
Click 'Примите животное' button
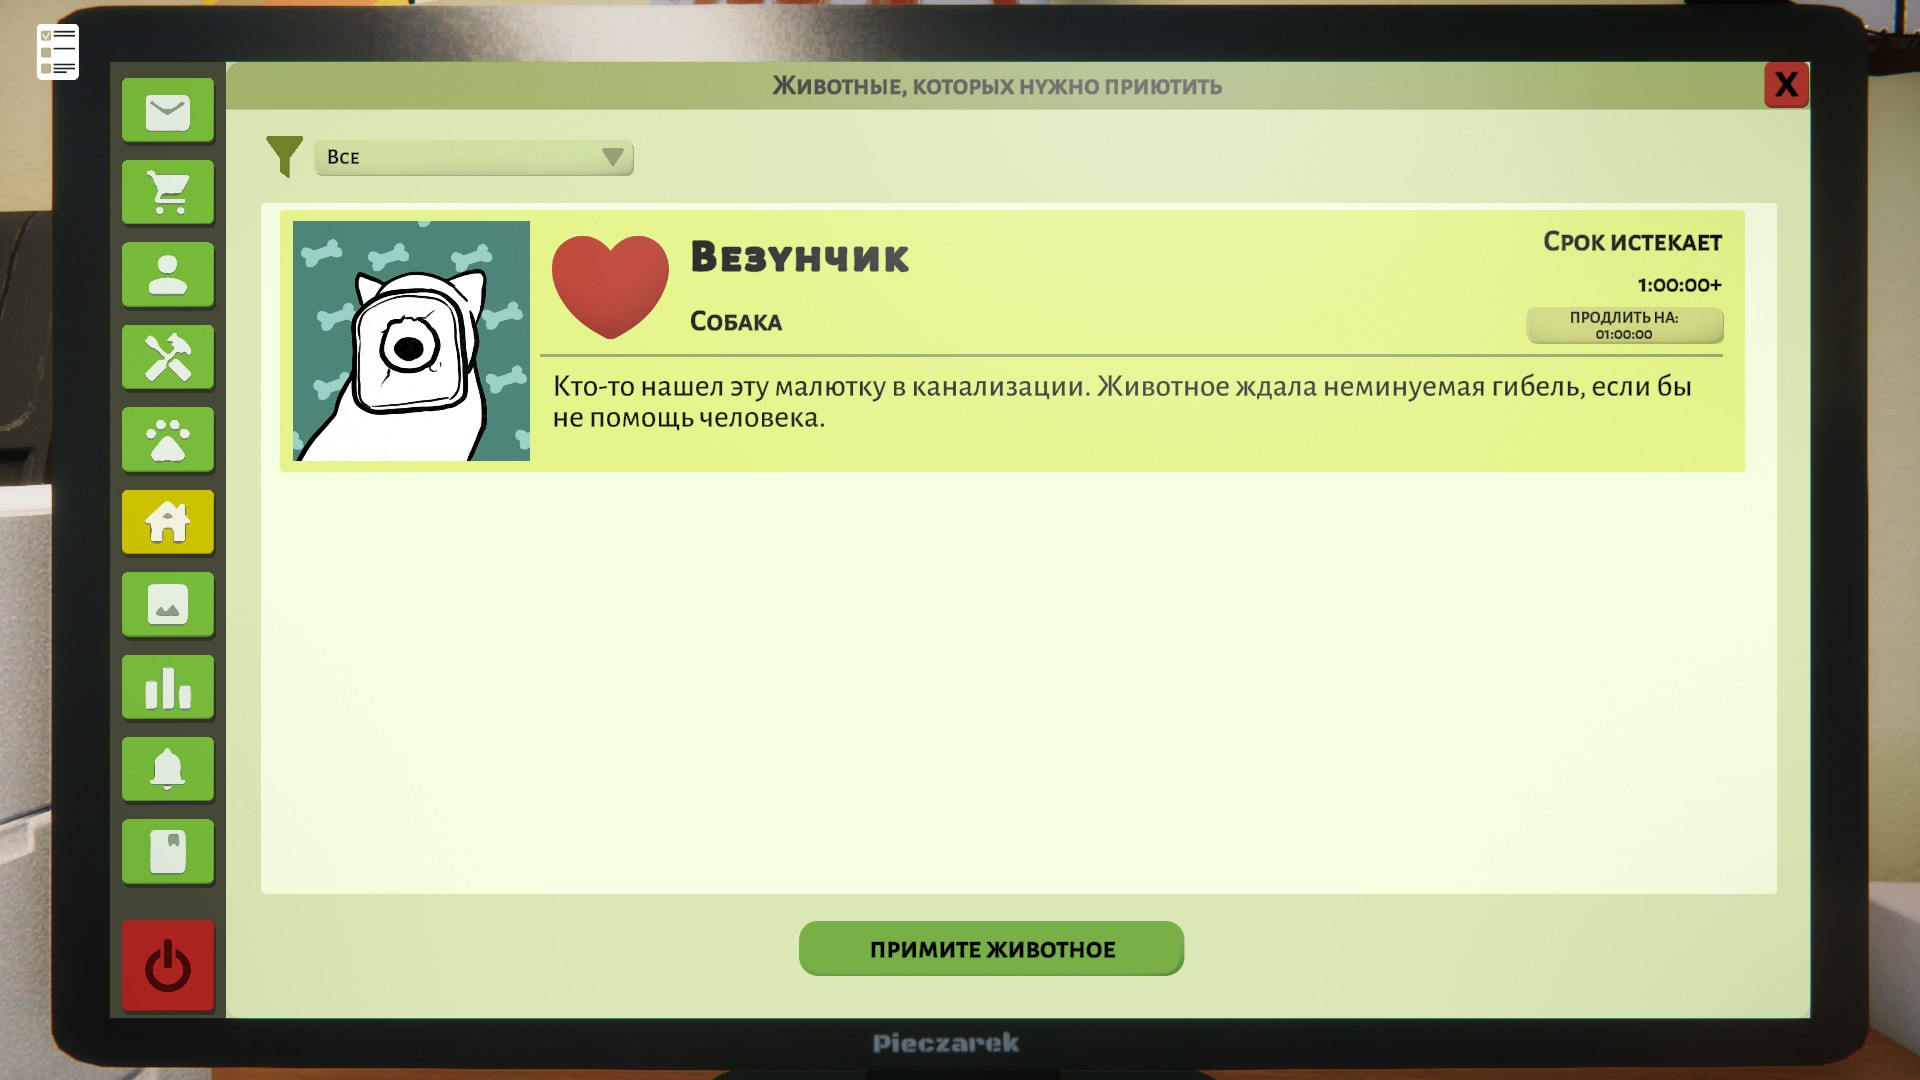click(991, 948)
